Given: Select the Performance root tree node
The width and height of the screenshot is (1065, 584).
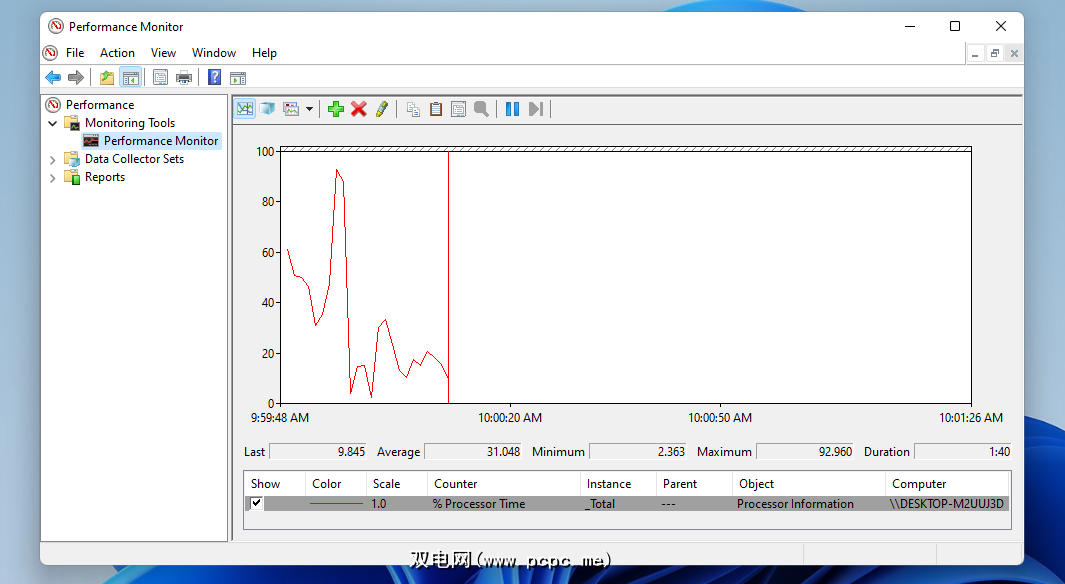Looking at the screenshot, I should point(100,105).
